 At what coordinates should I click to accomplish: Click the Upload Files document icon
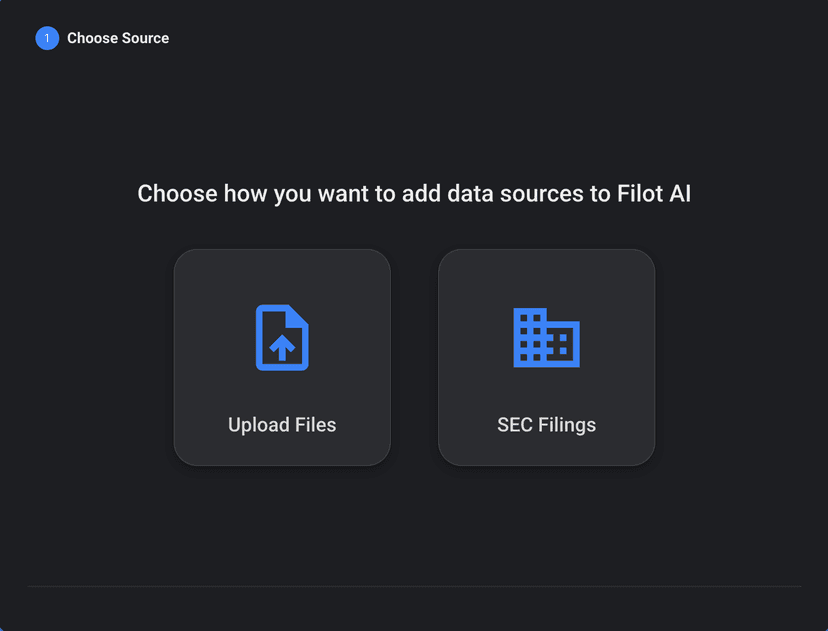pyautogui.click(x=282, y=338)
